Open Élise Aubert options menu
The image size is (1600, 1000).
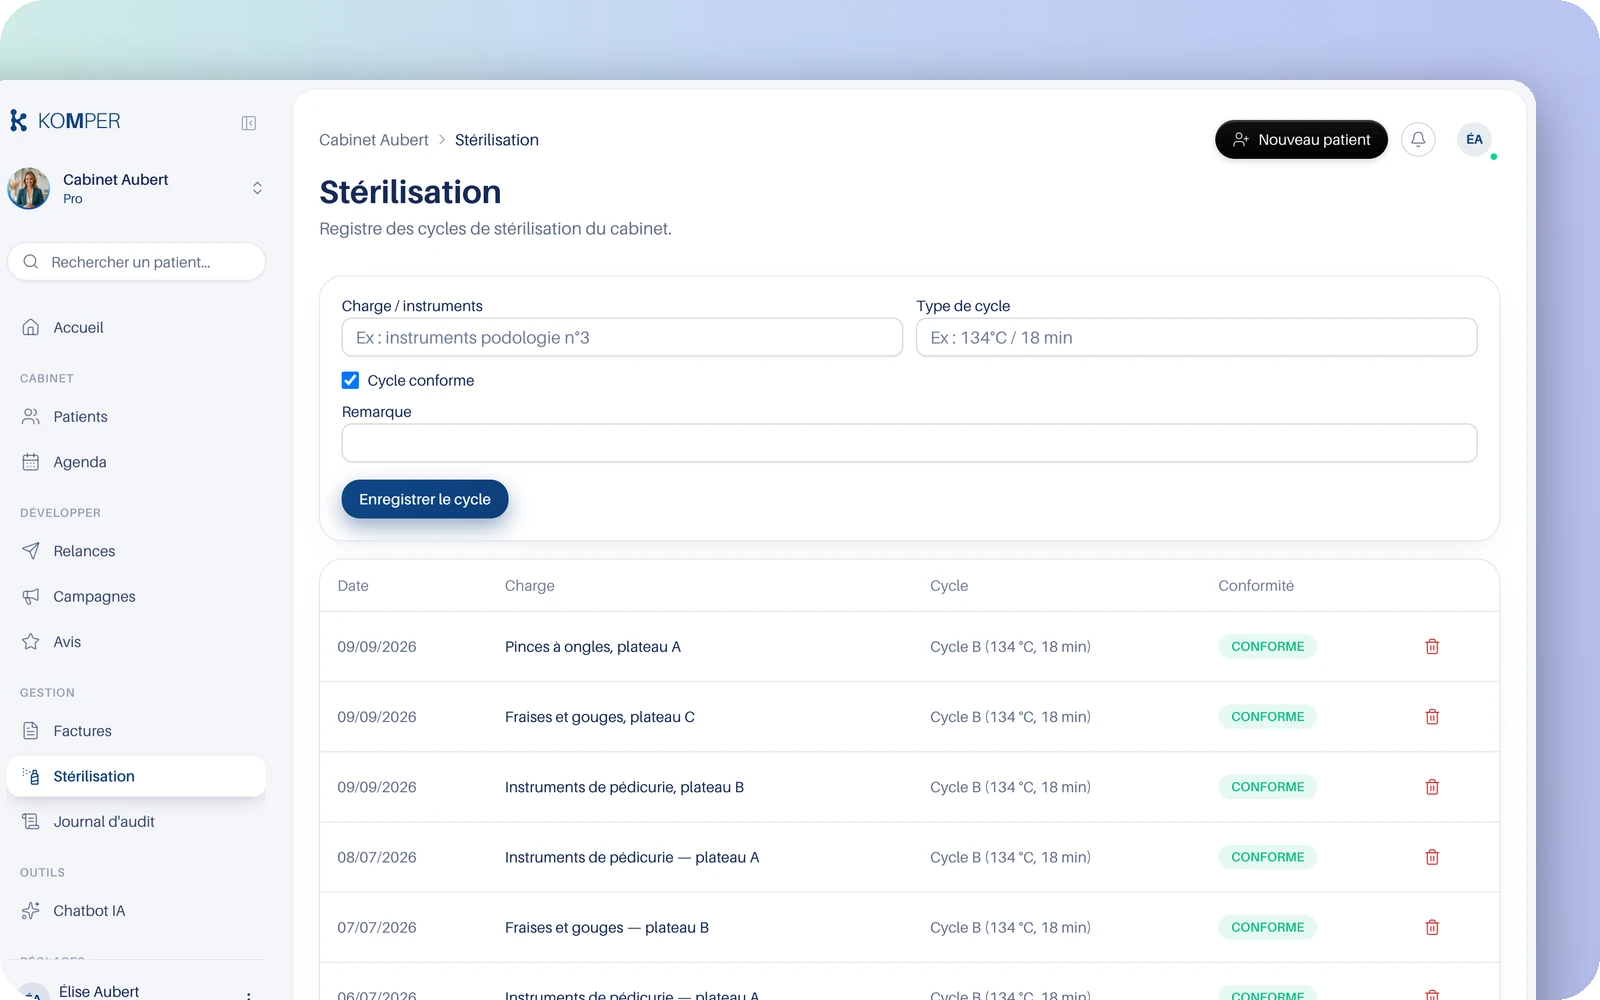248,993
